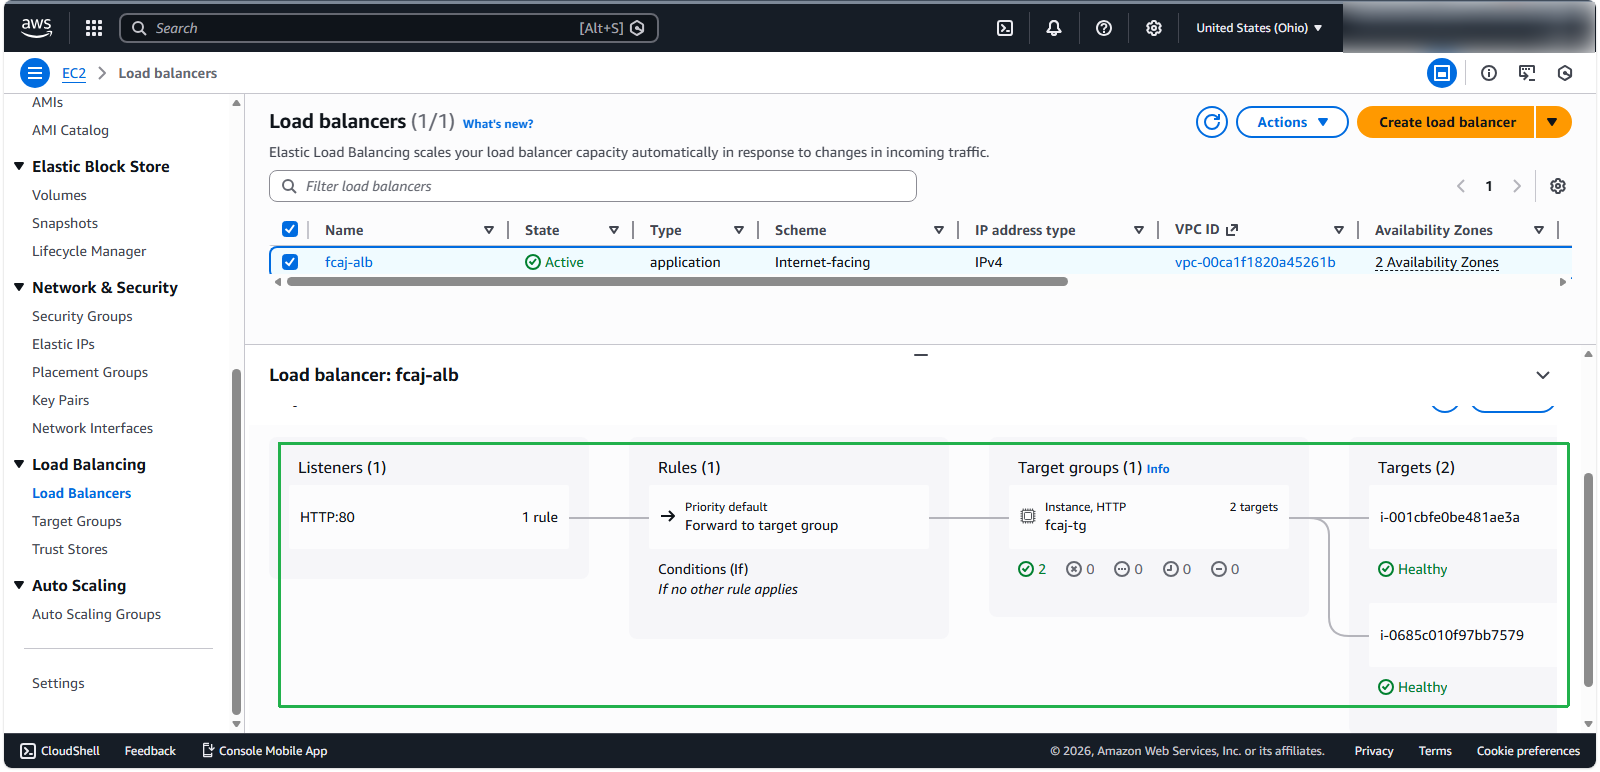The height and width of the screenshot is (772, 1600).
Task: Collapse the fcaj-alb details panel chevron
Action: pyautogui.click(x=1543, y=375)
